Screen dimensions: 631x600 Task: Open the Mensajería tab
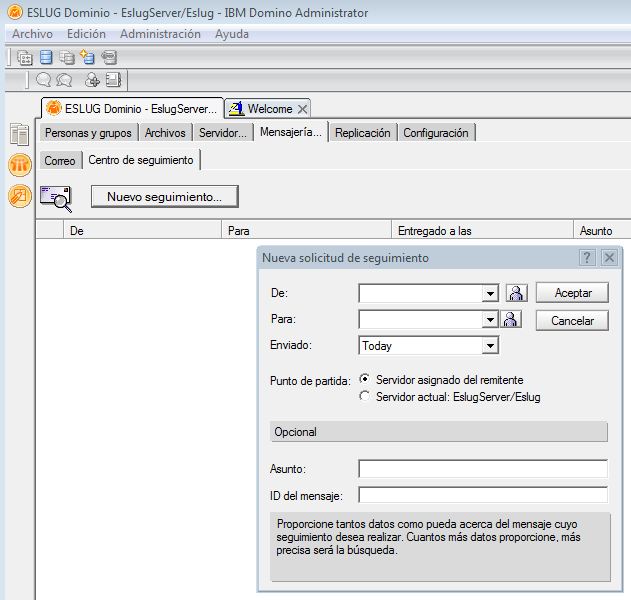point(291,132)
